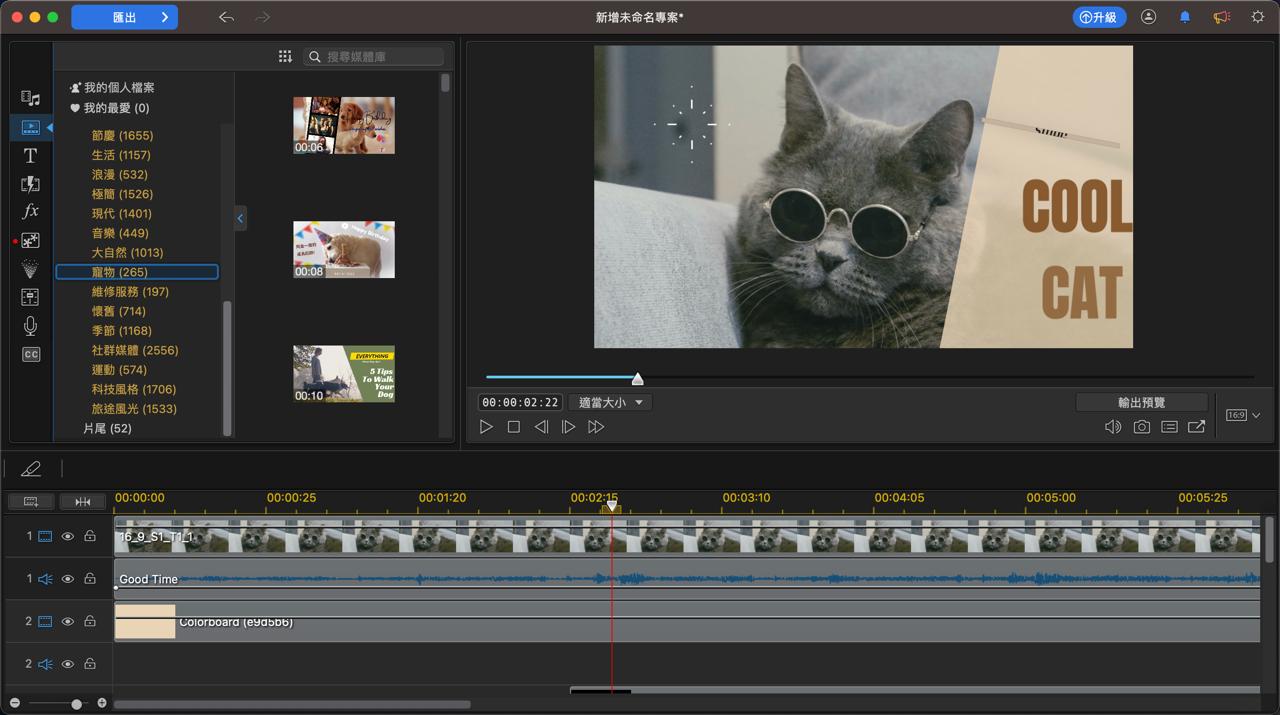Open the settings gear icon

1258,17
